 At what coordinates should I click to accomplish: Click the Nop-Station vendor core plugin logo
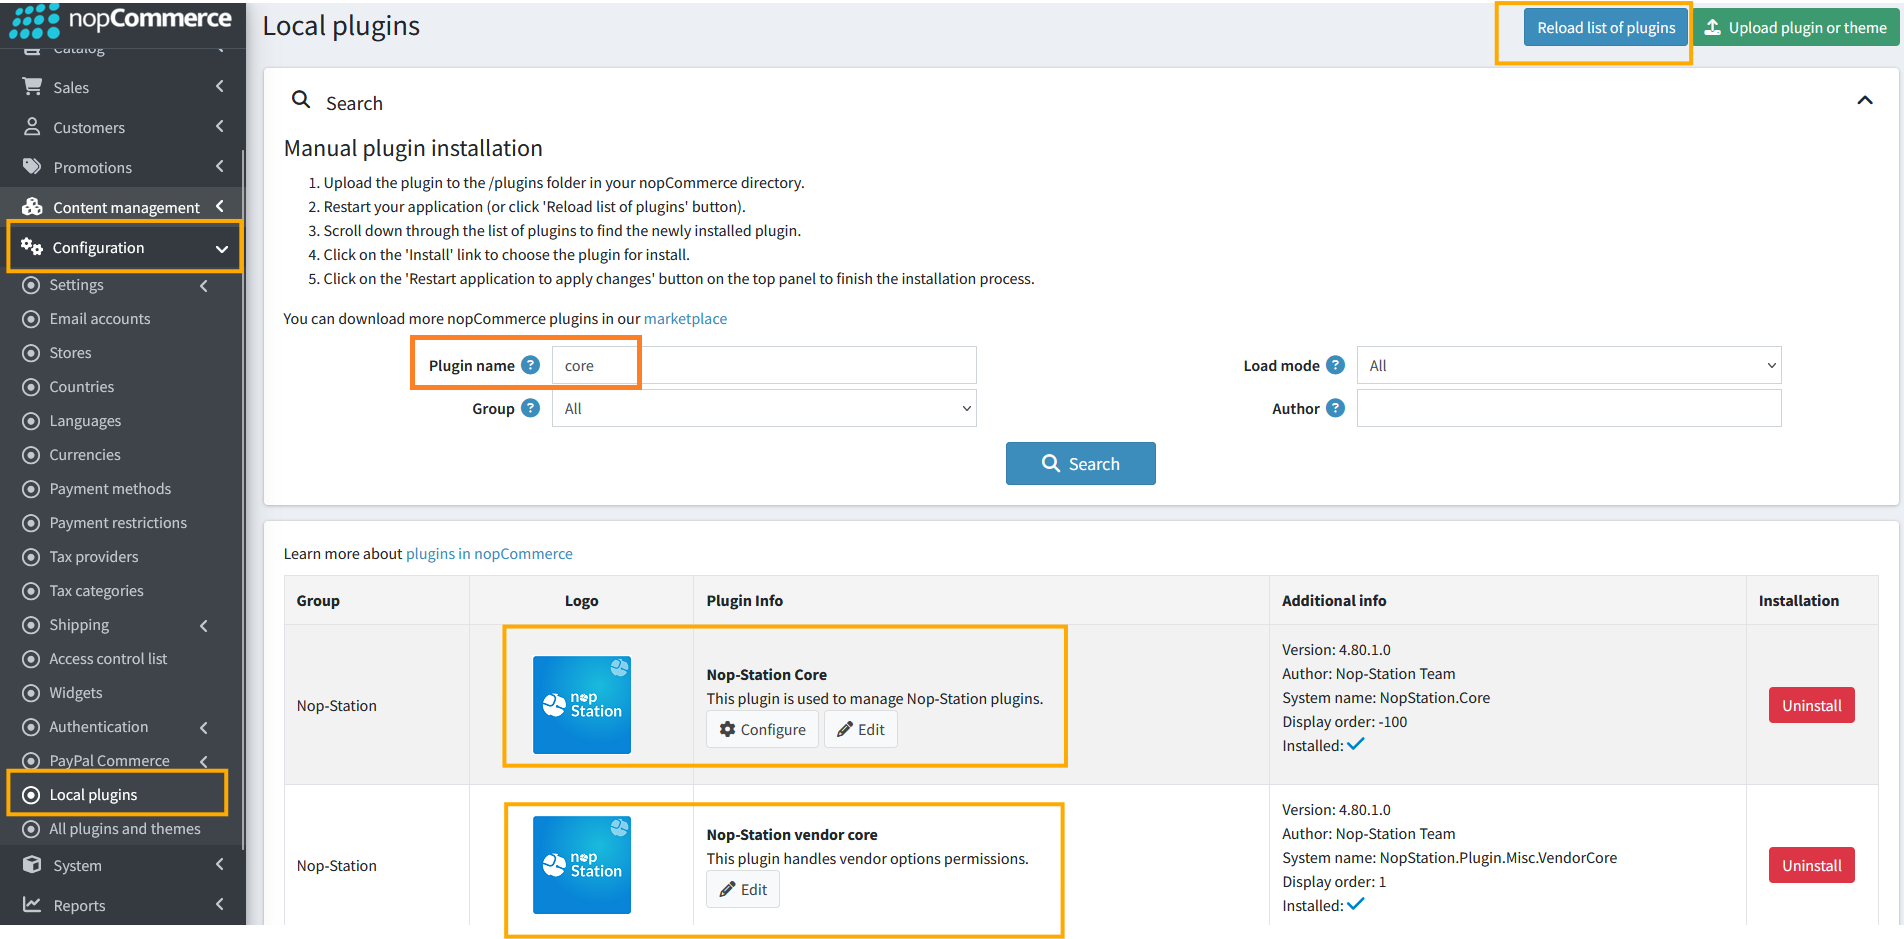(582, 865)
